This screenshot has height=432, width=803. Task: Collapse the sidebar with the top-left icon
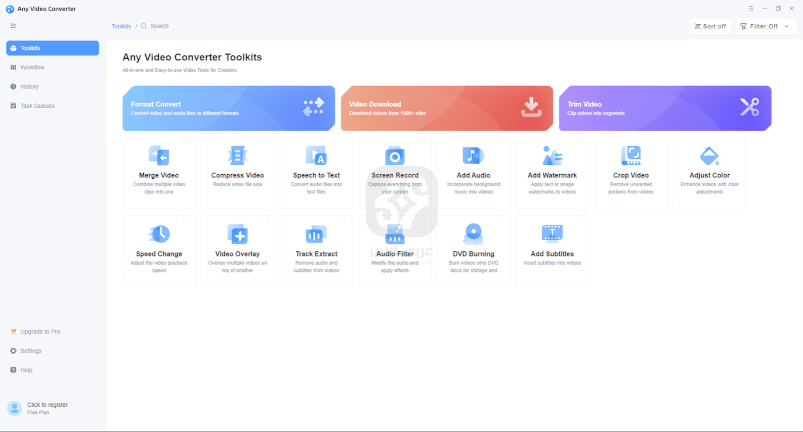(x=13, y=26)
